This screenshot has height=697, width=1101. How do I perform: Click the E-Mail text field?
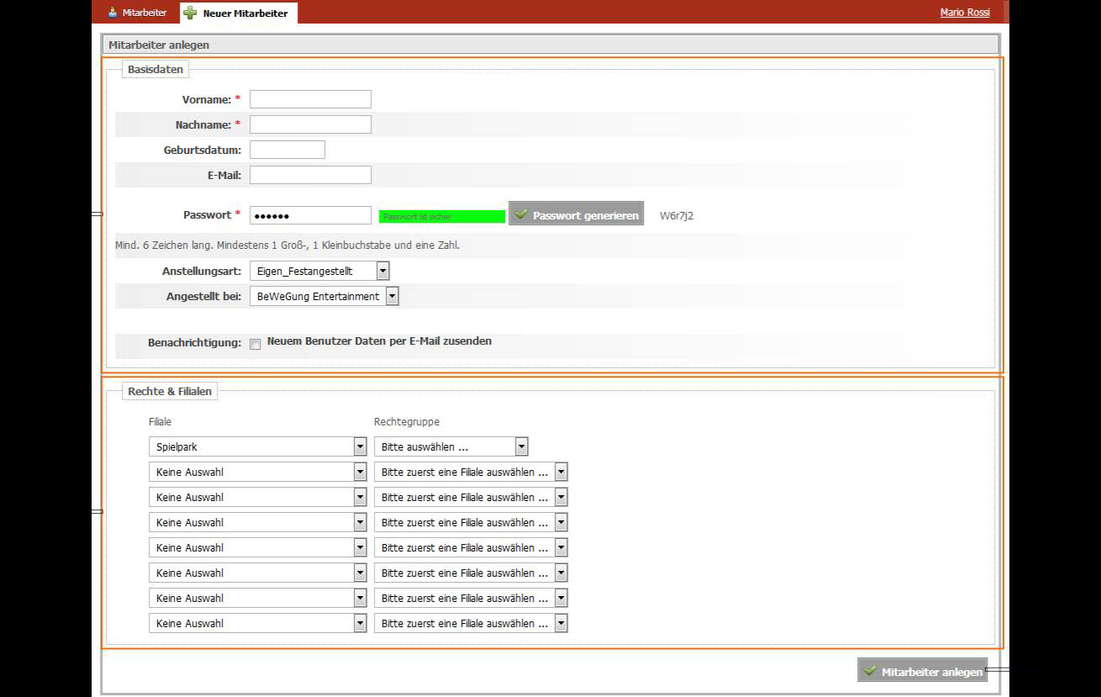tap(310, 175)
